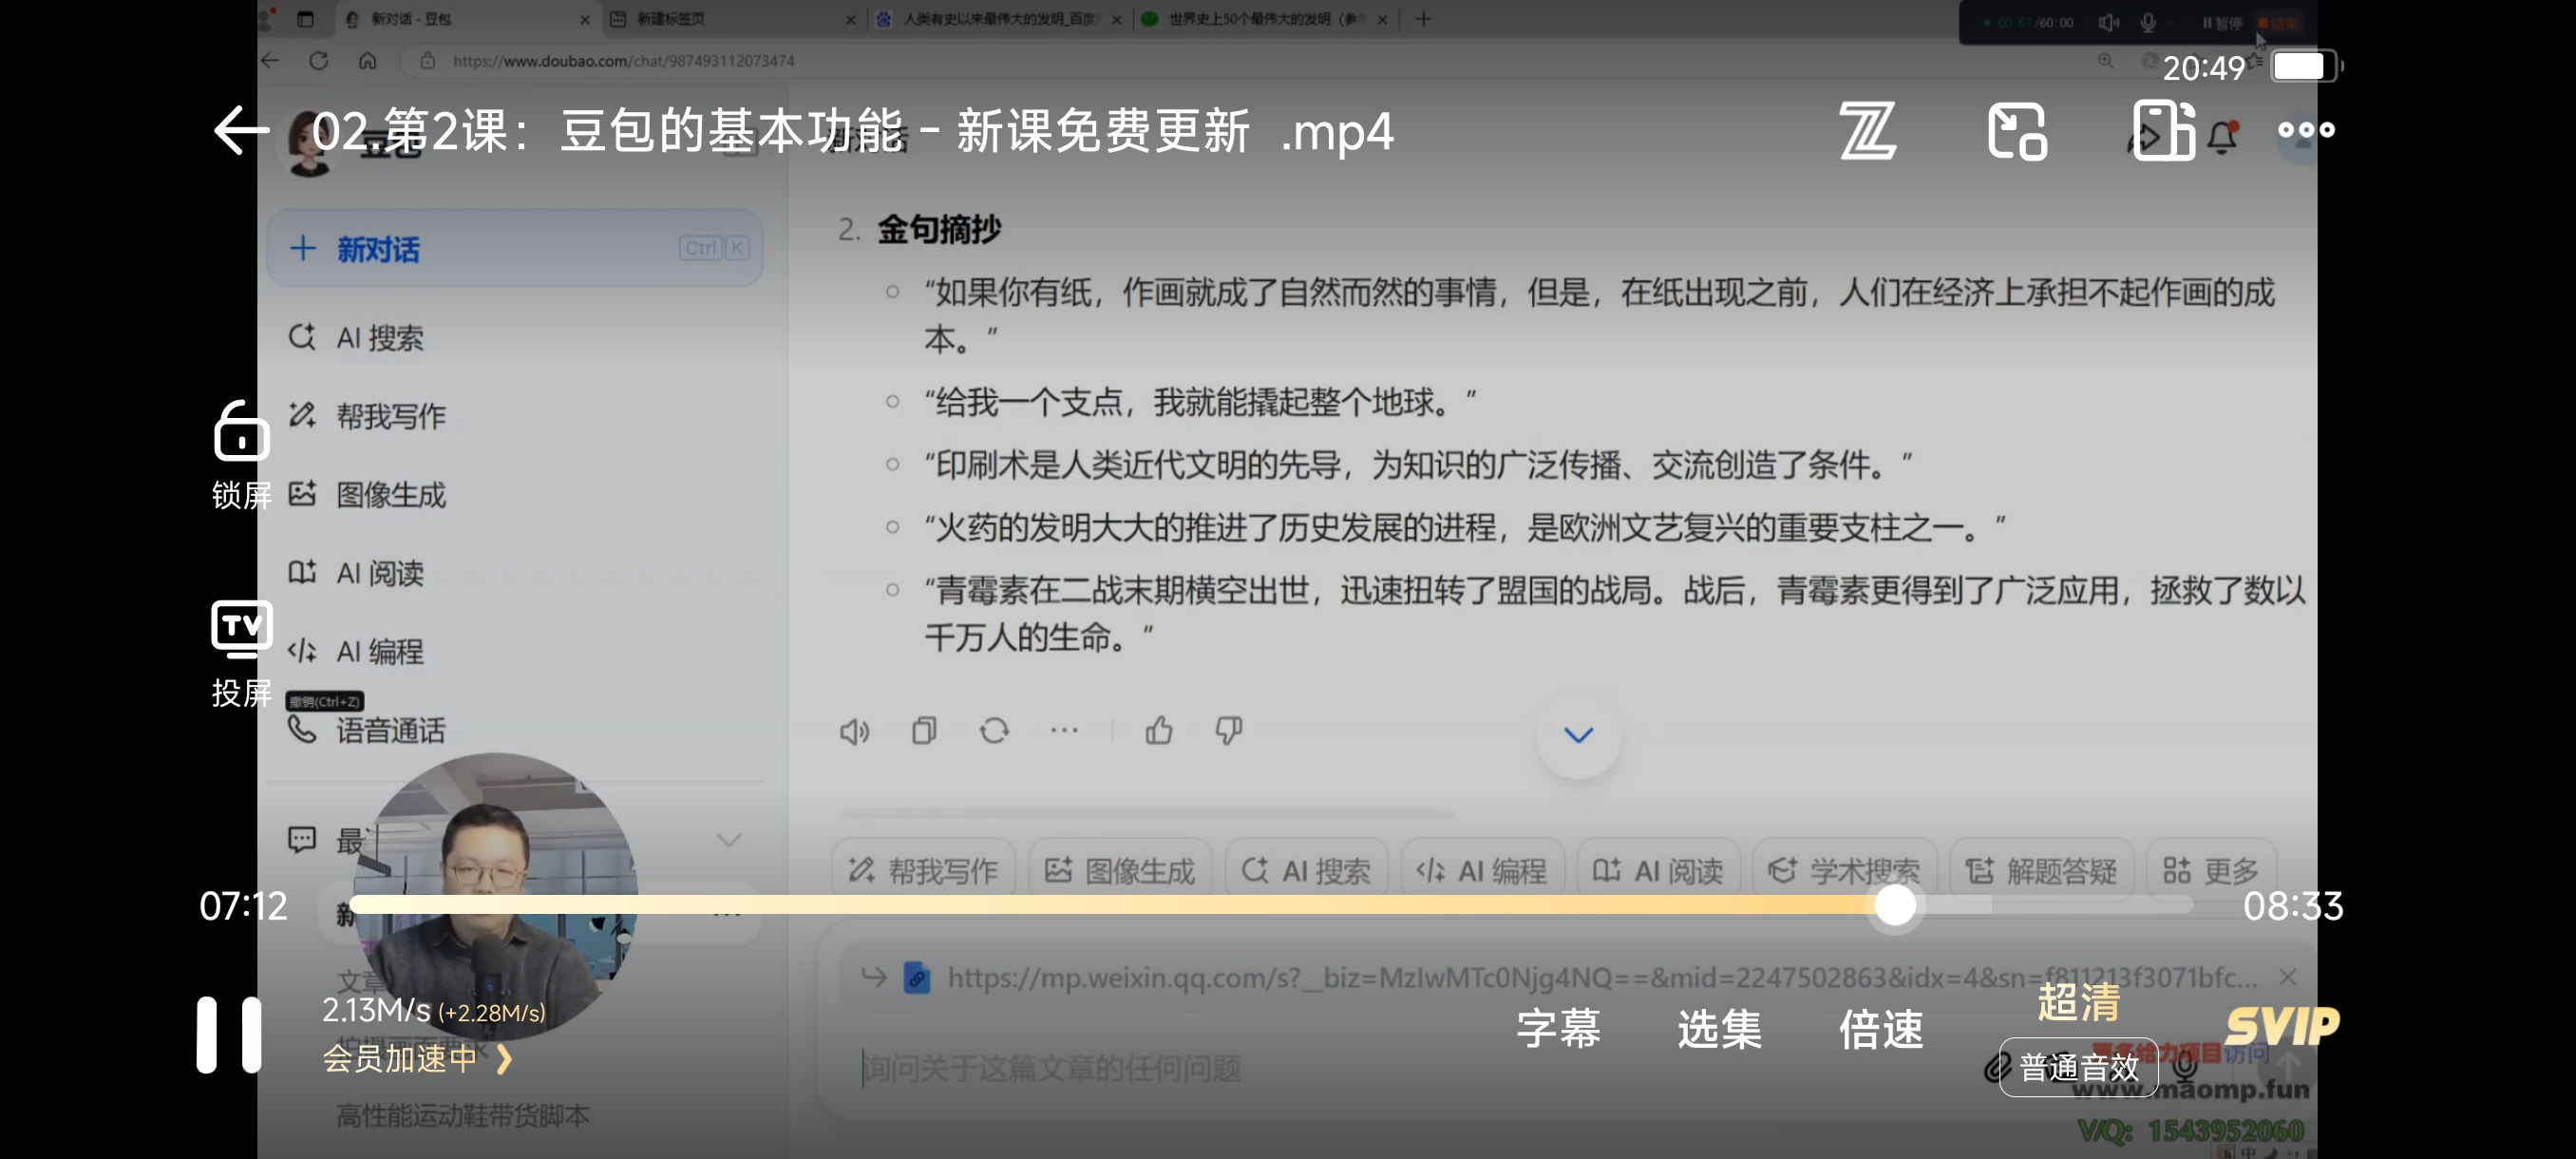This screenshot has height=1159, width=2576.
Task: Copy the response with copy icon
Action: click(924, 731)
